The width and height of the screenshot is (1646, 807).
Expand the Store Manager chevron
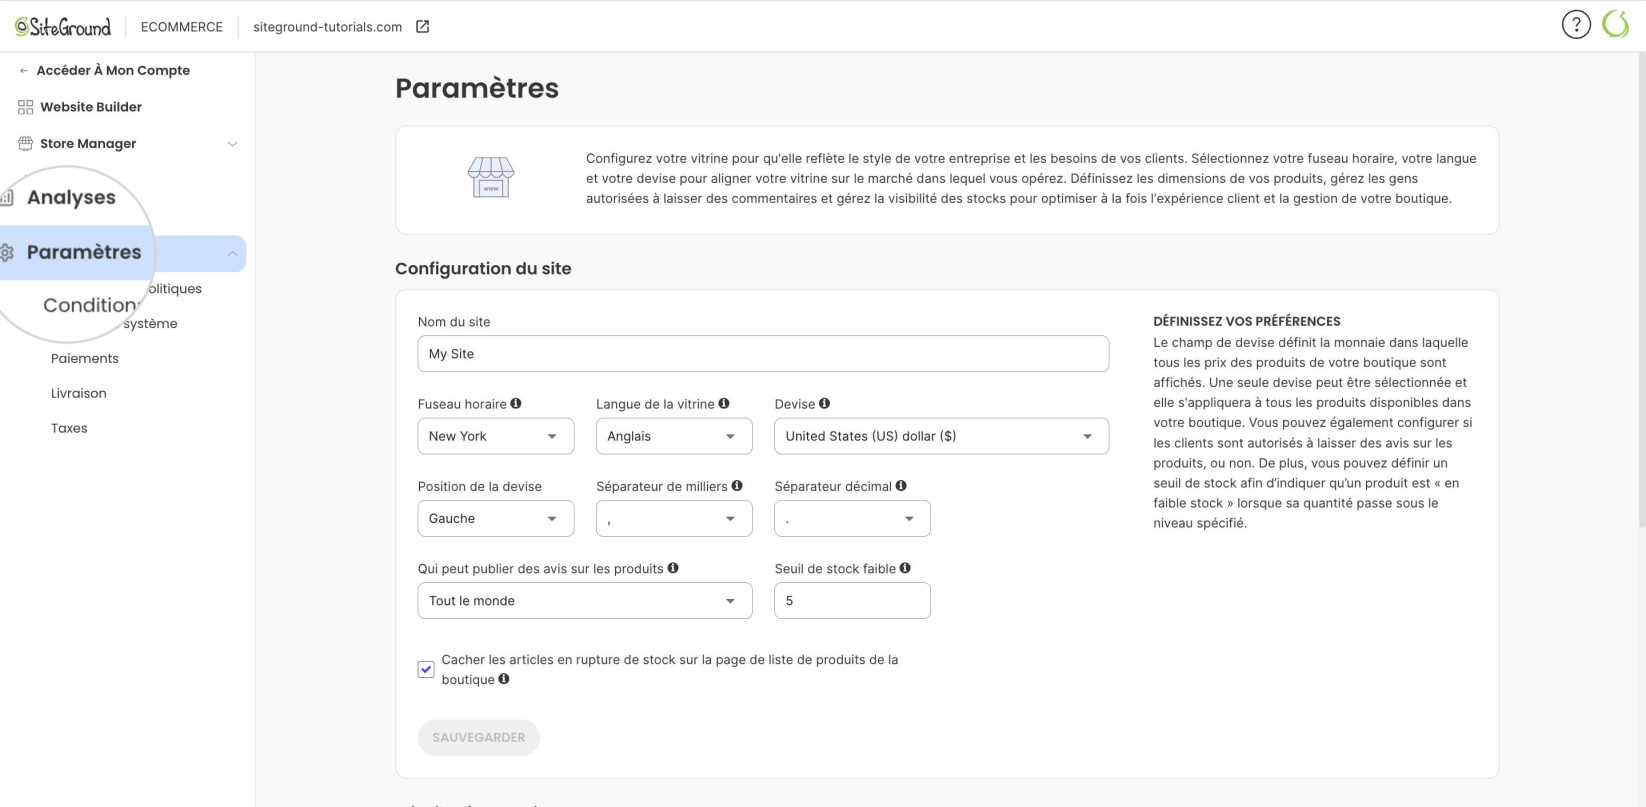click(232, 144)
